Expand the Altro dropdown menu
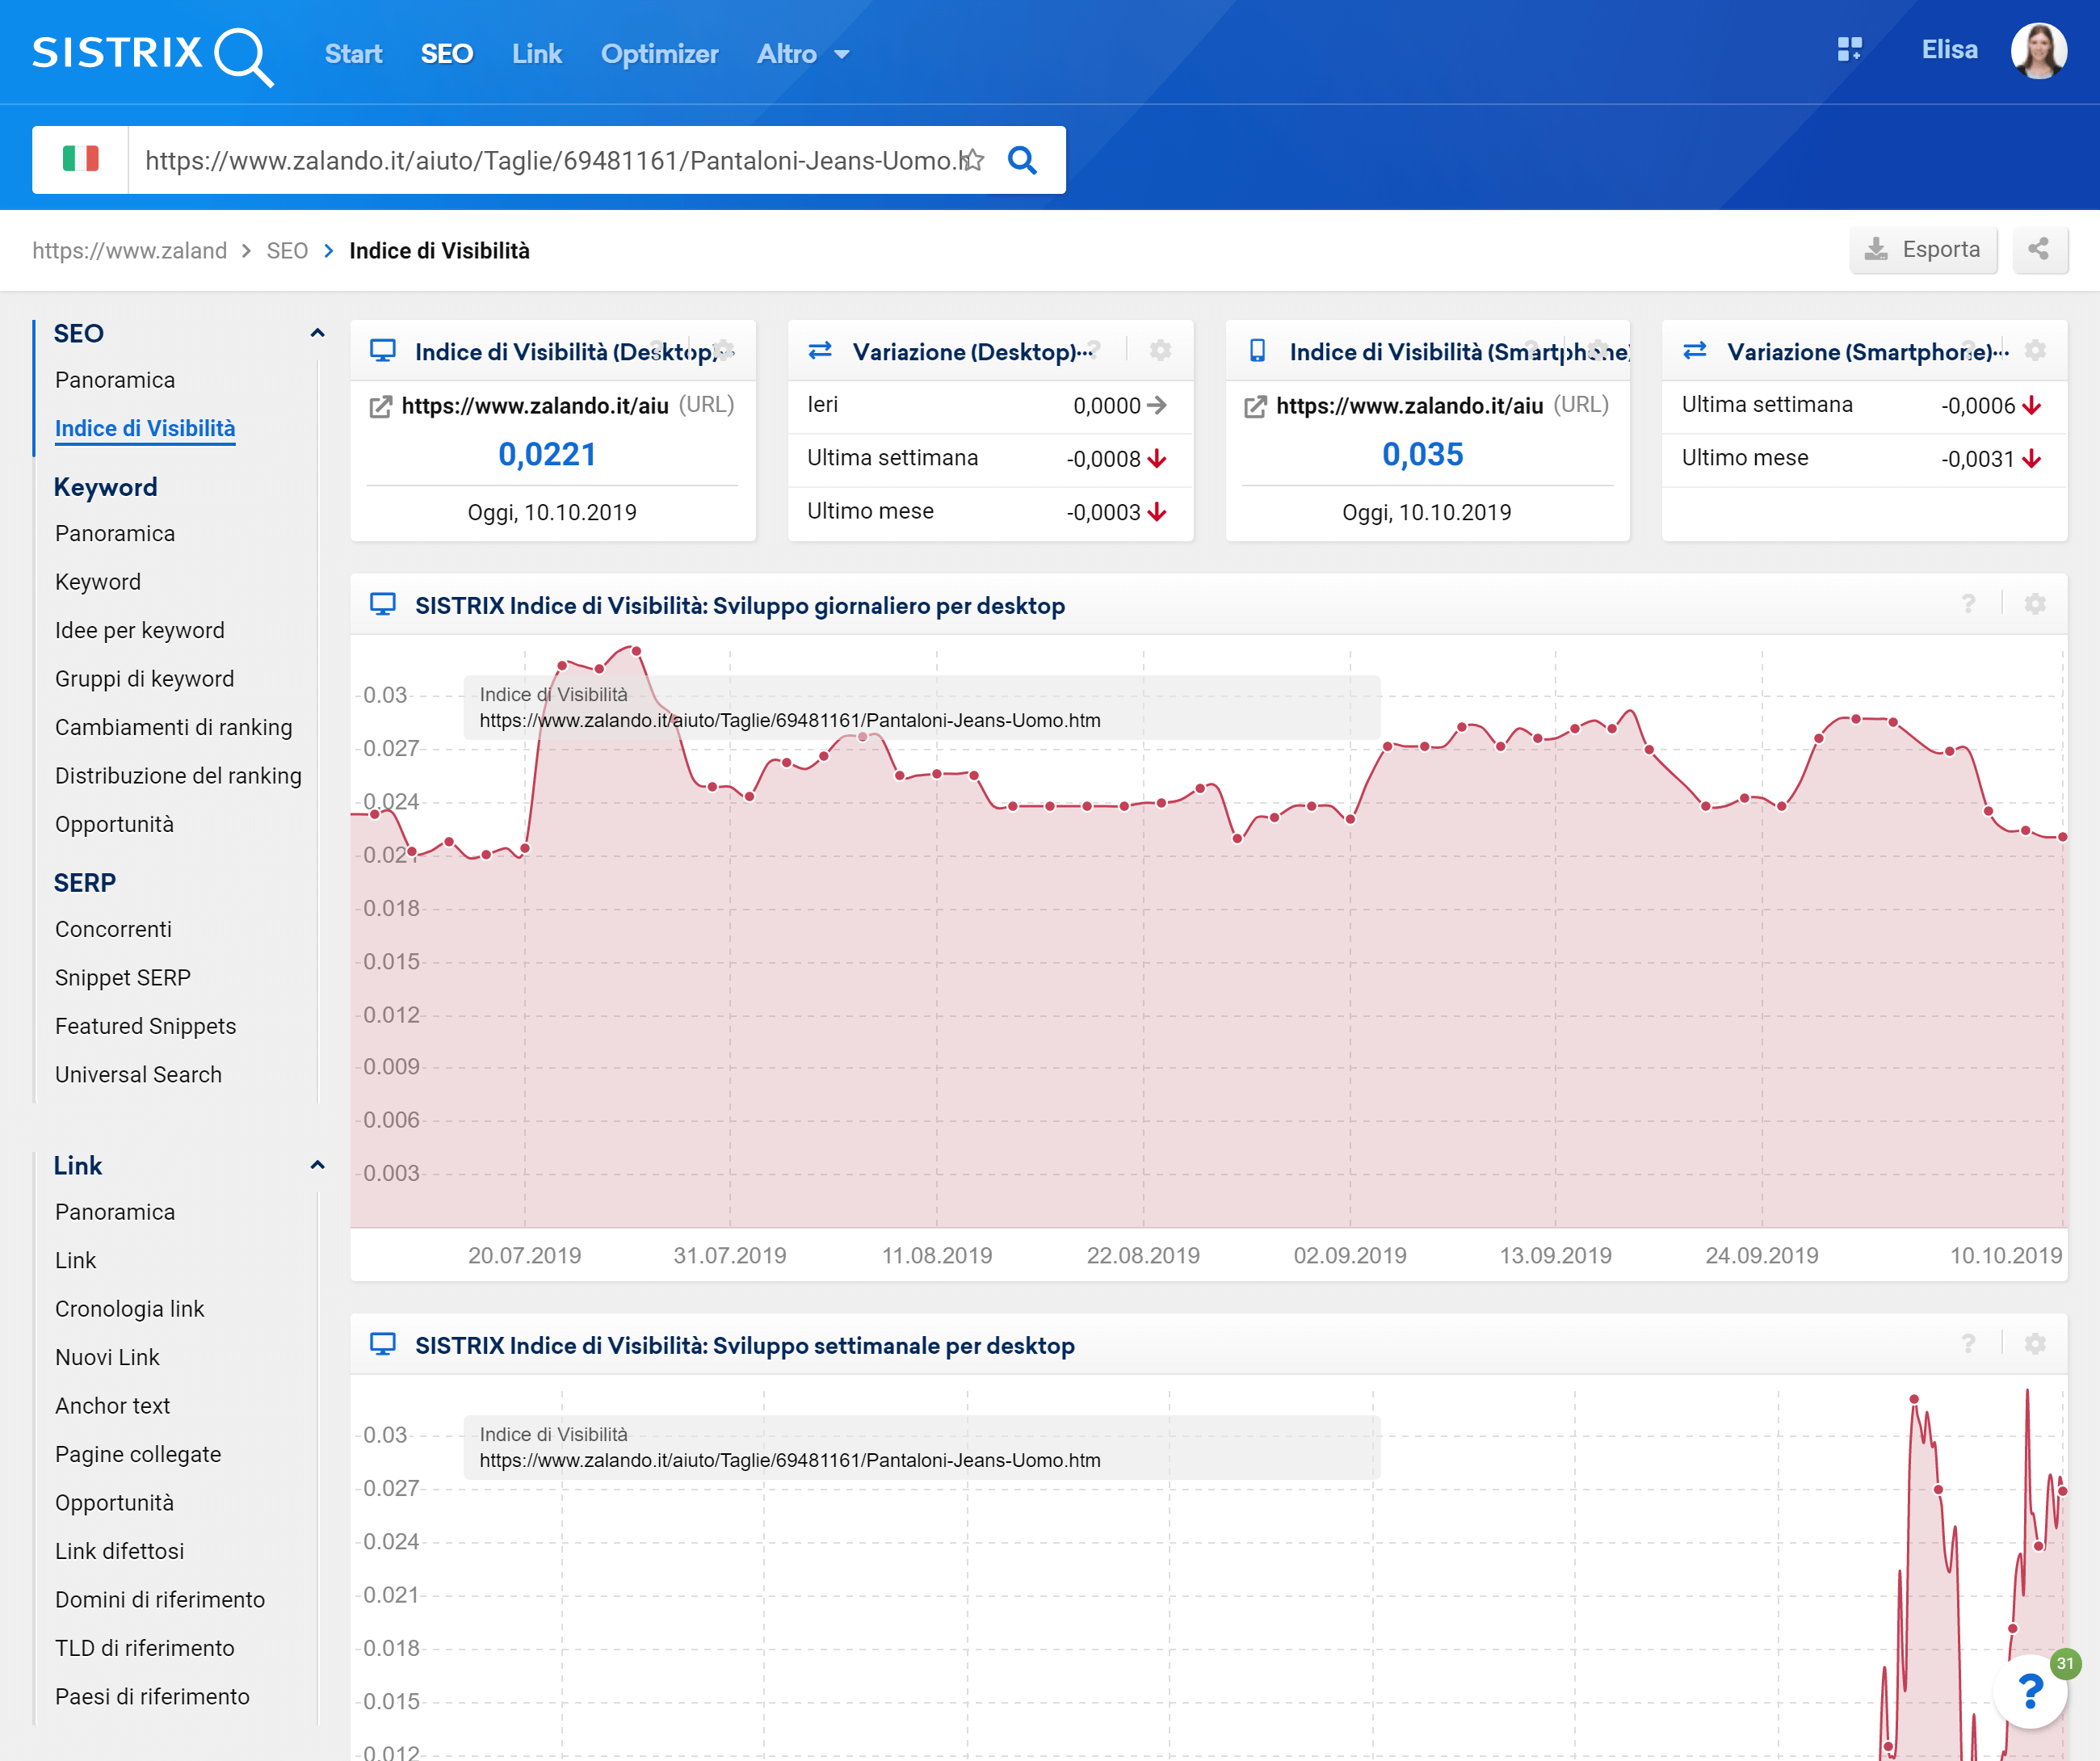 pos(803,54)
